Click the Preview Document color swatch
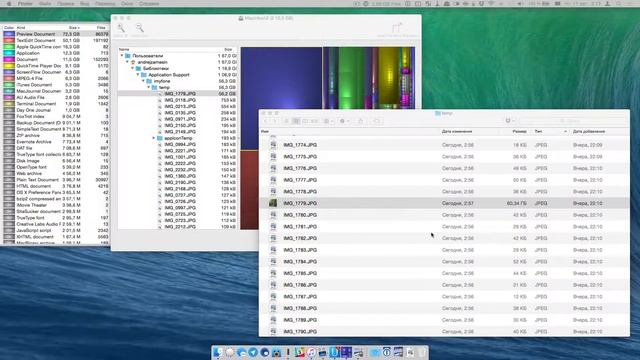 9,34
